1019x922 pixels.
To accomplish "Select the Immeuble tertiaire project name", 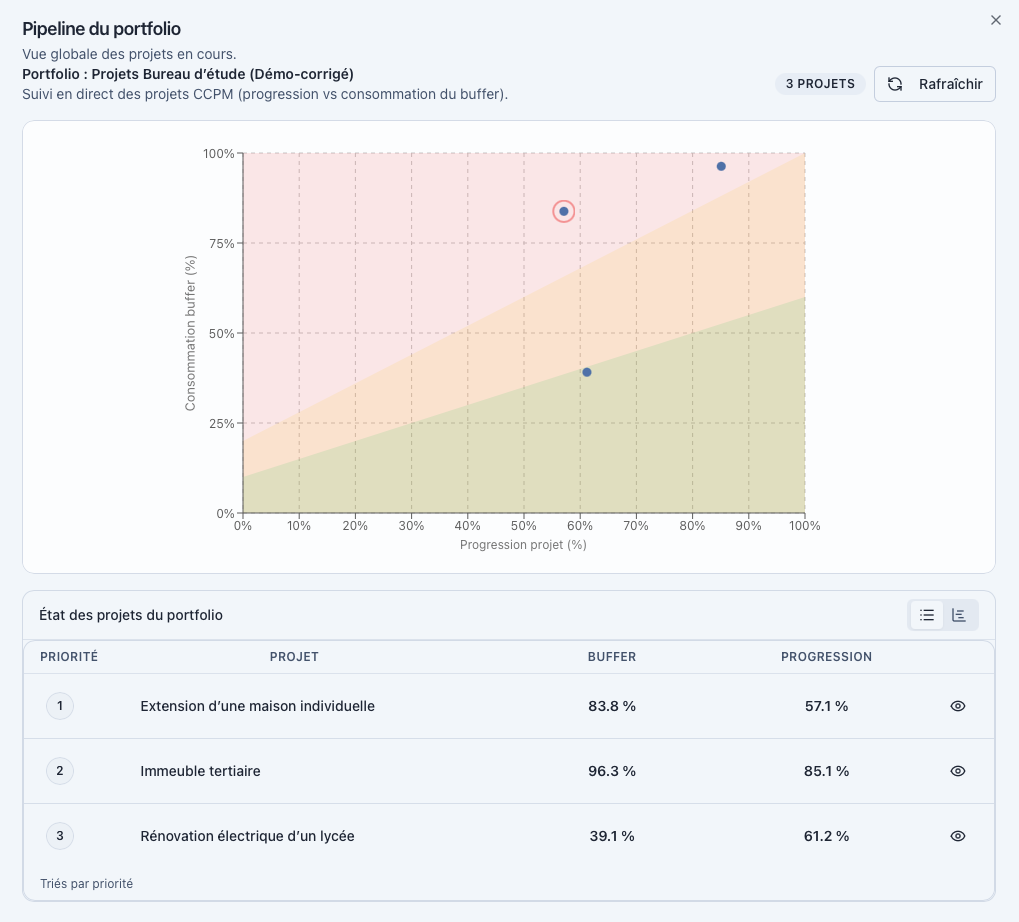I will click(x=200, y=771).
